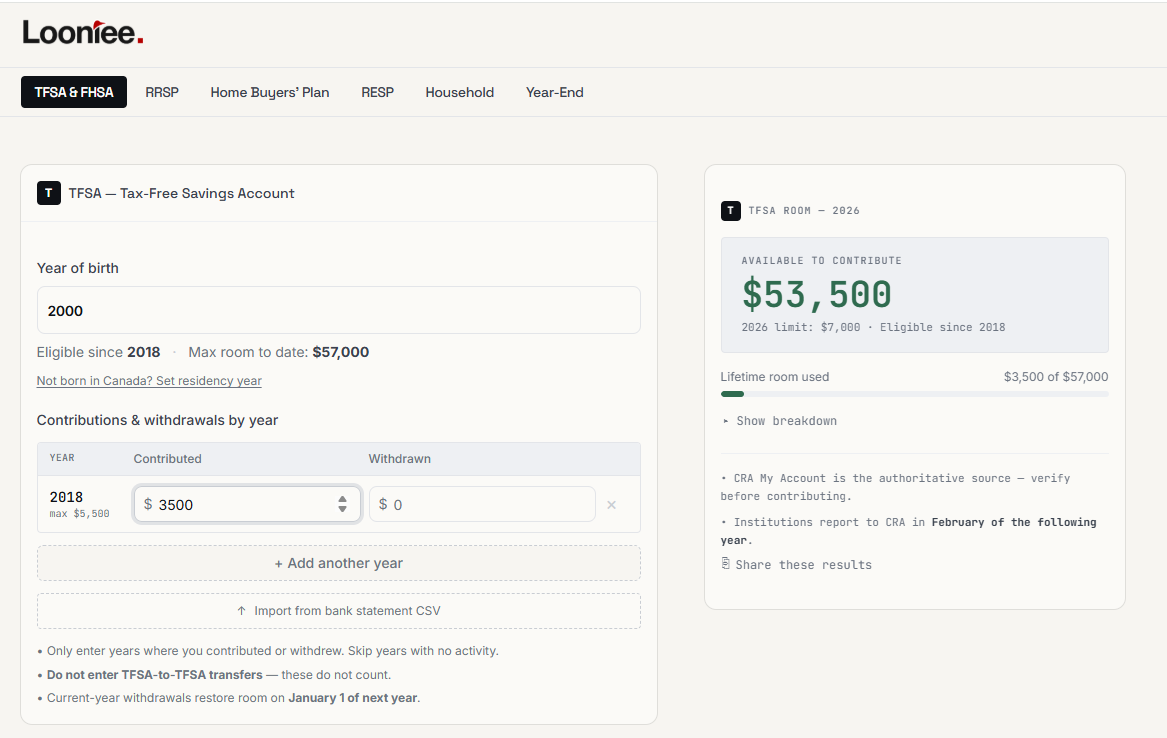Viewport: 1167px width, 738px height.
Task: Click the Max room to date $57,000 value
Action: pos(341,352)
